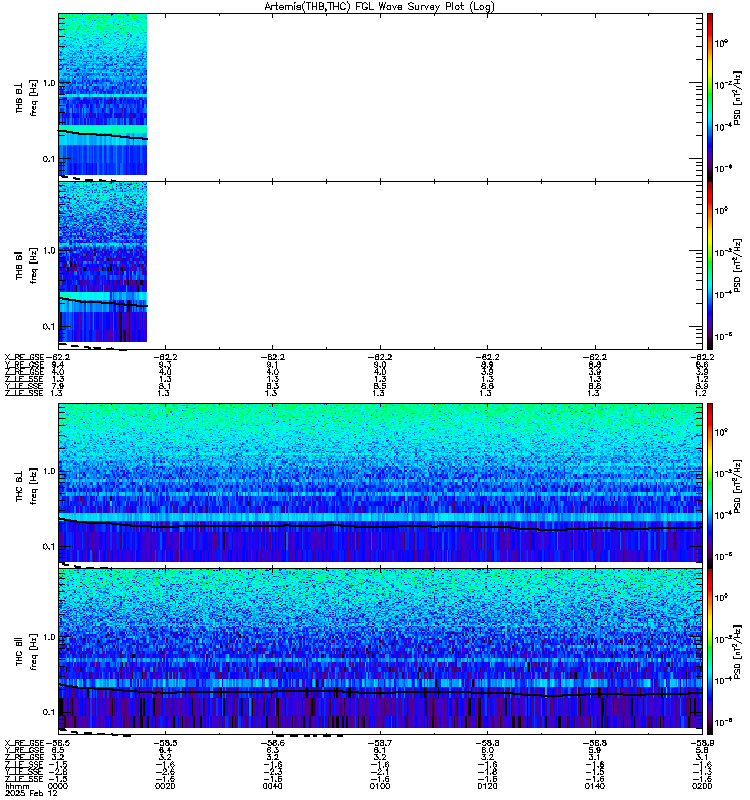This screenshot has width=750, height=800.
Task: Click the THB B∥ panel color bar
Action: pyautogui.click(x=710, y=265)
